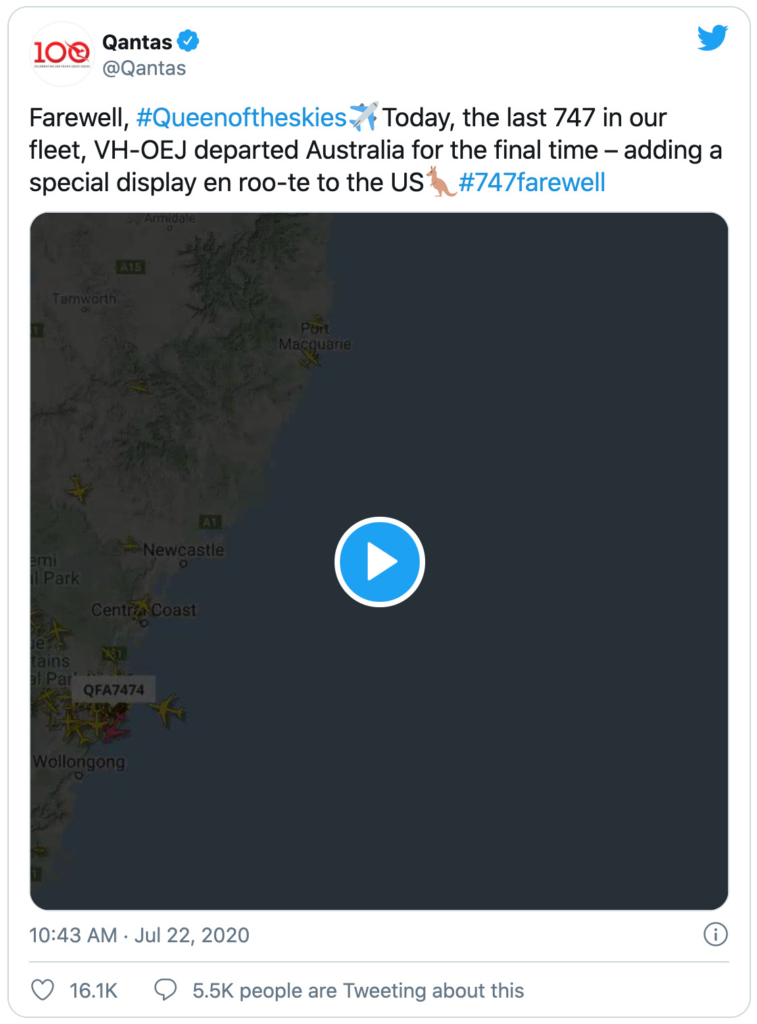Click the Qantas display name
The width and height of the screenshot is (757, 1024).
point(137,42)
